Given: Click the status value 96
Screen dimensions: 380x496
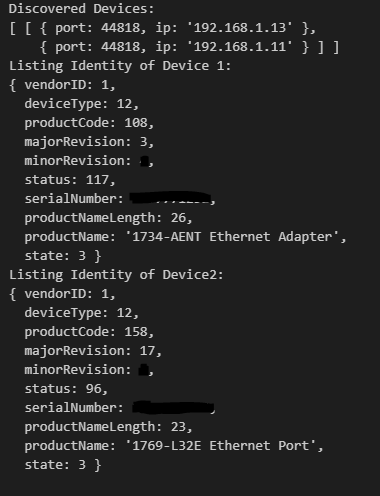Looking at the screenshot, I should [94, 389].
